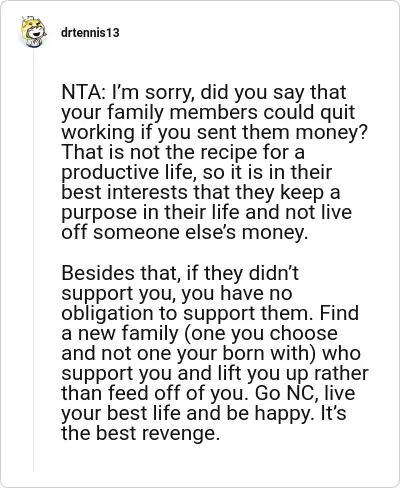Viewport: 400px width, 488px height.
Task: Select the 'Besides that' second paragraph
Action: [215, 353]
